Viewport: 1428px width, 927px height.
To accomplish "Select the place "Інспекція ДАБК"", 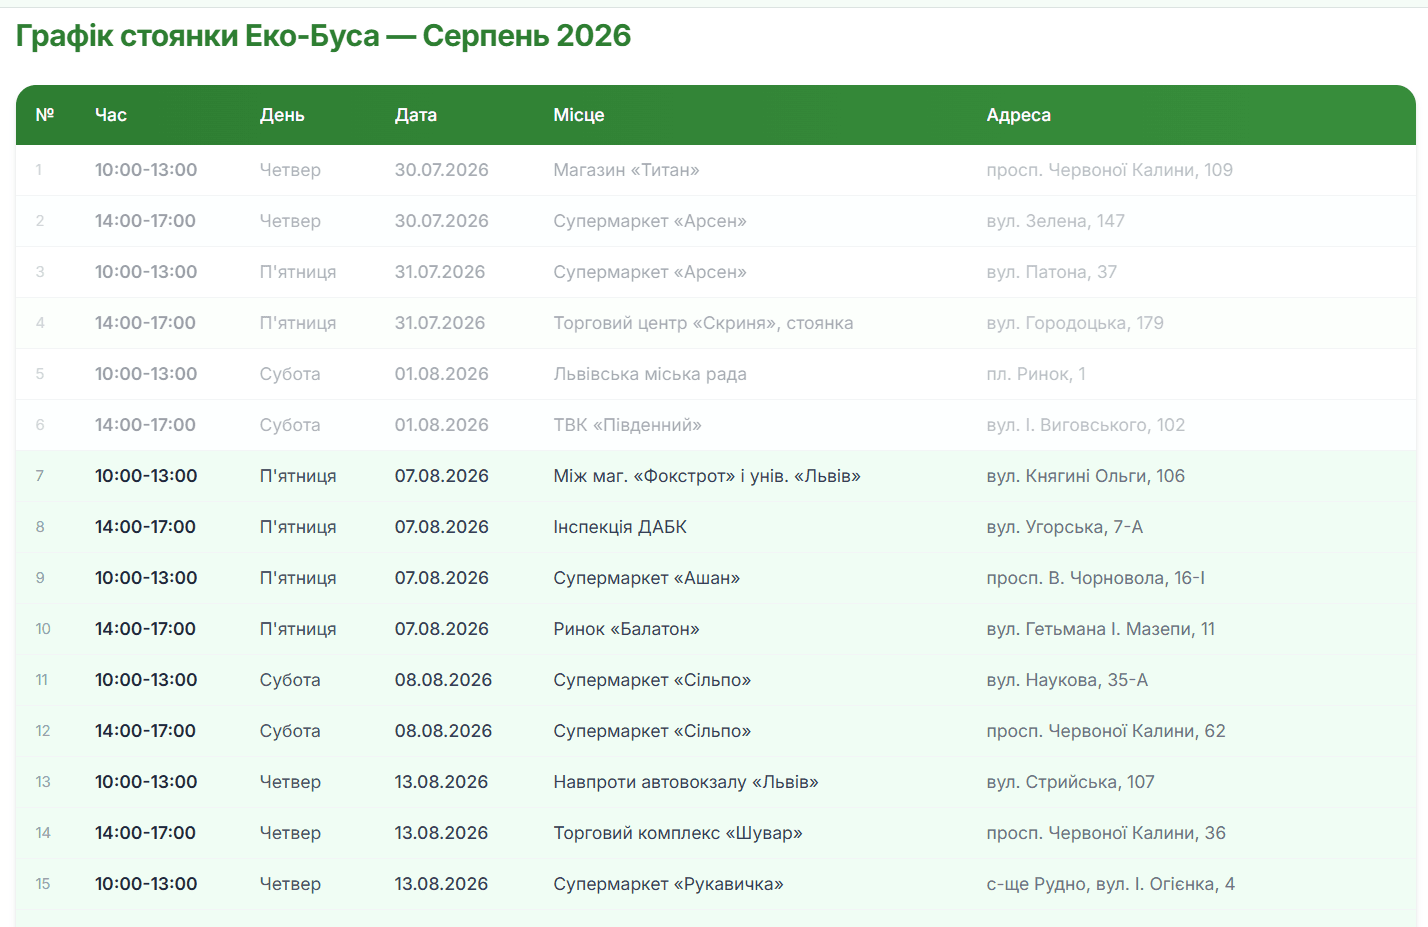I will (620, 527).
